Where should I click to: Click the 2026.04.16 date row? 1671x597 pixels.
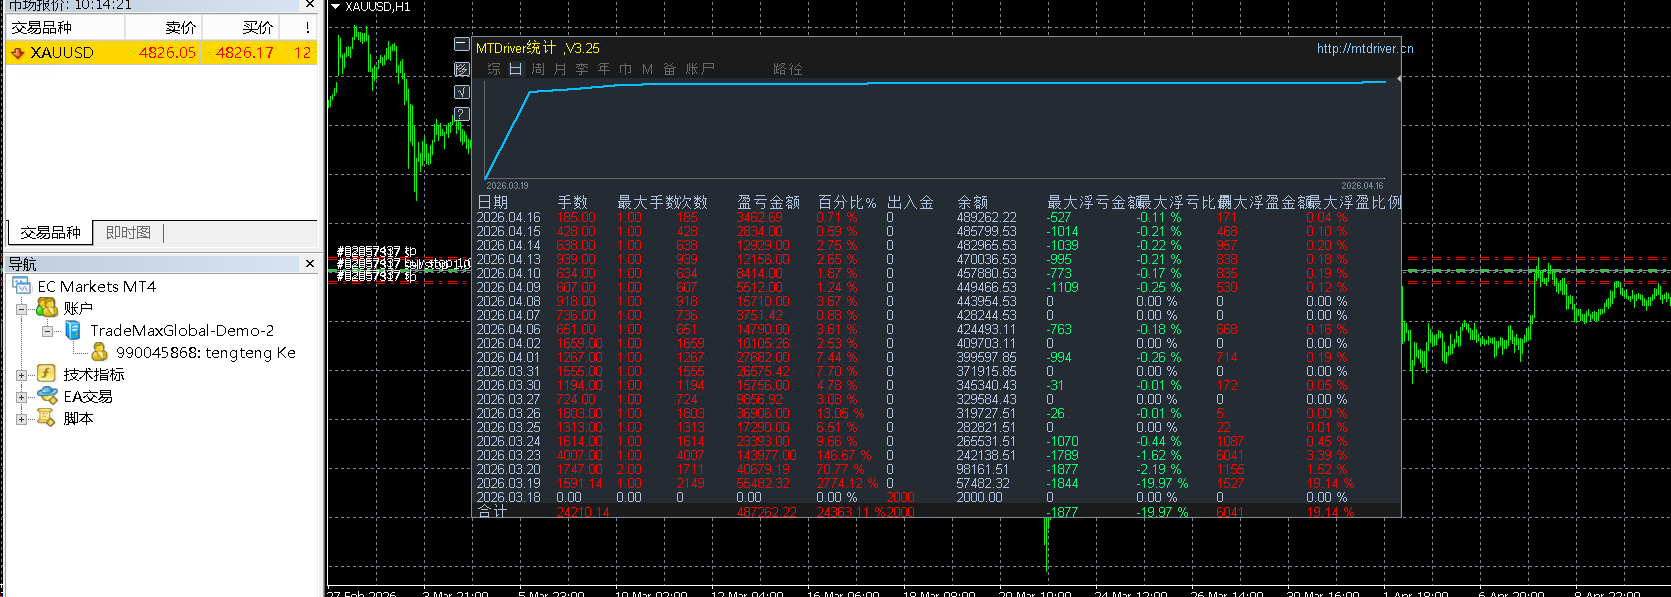point(508,217)
